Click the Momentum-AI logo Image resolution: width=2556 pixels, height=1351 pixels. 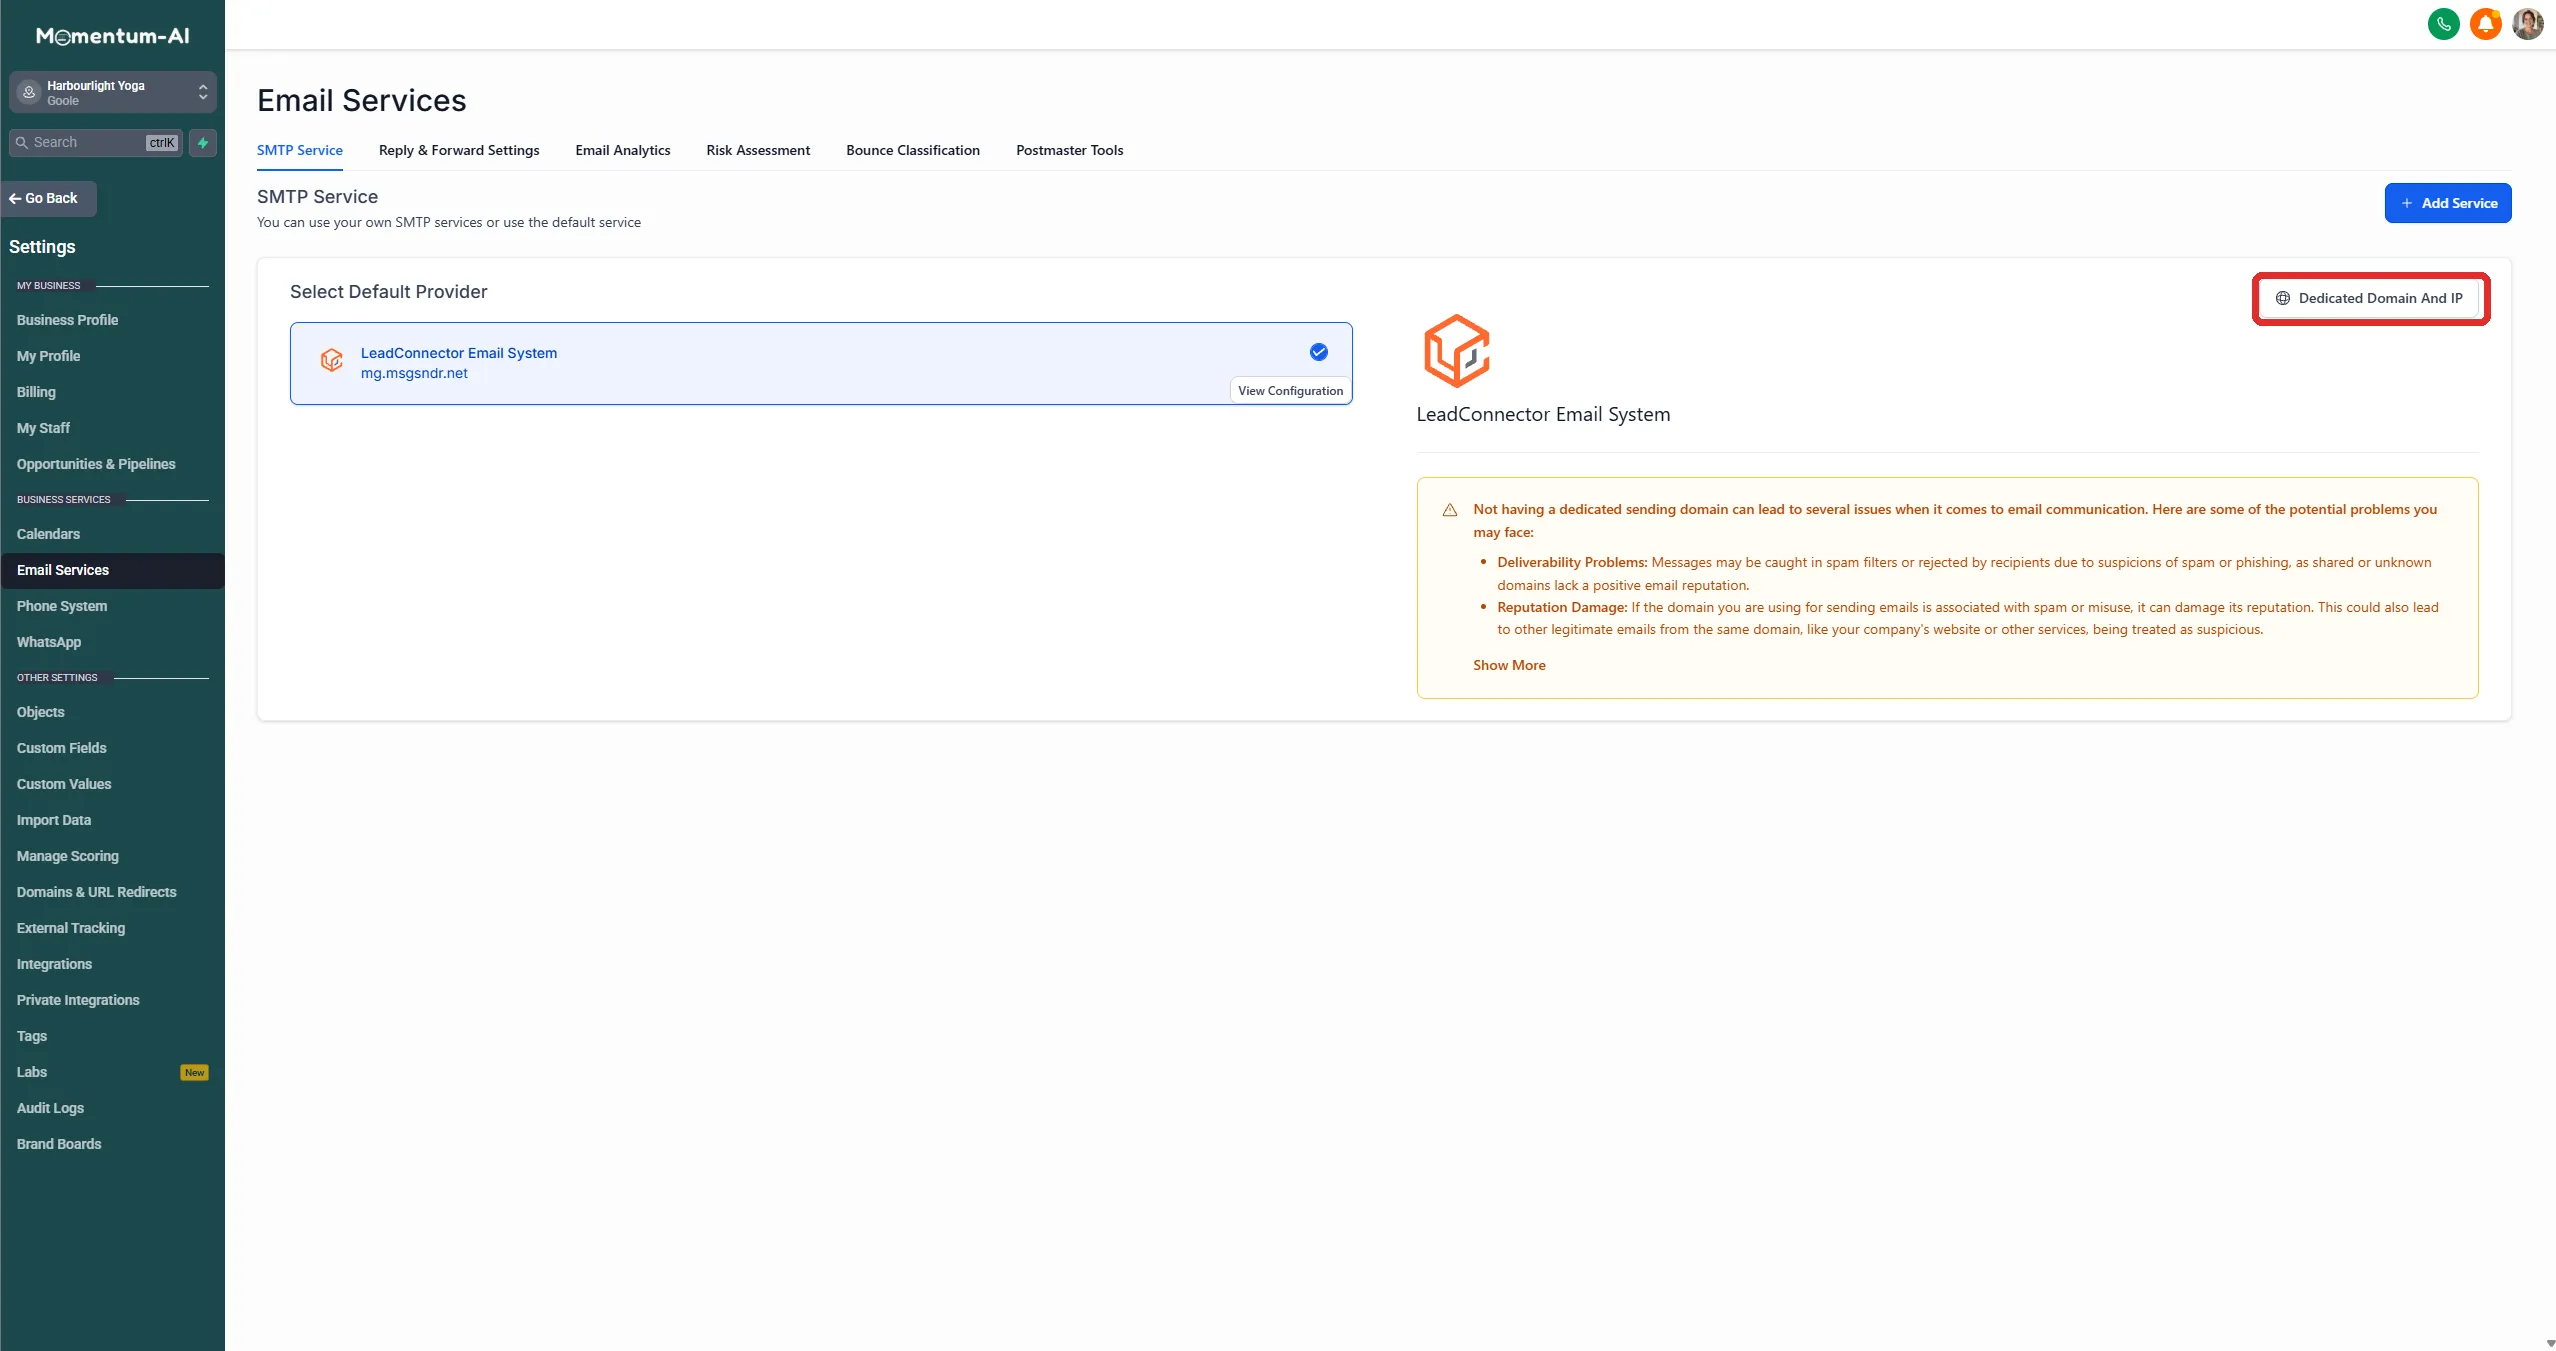[112, 36]
